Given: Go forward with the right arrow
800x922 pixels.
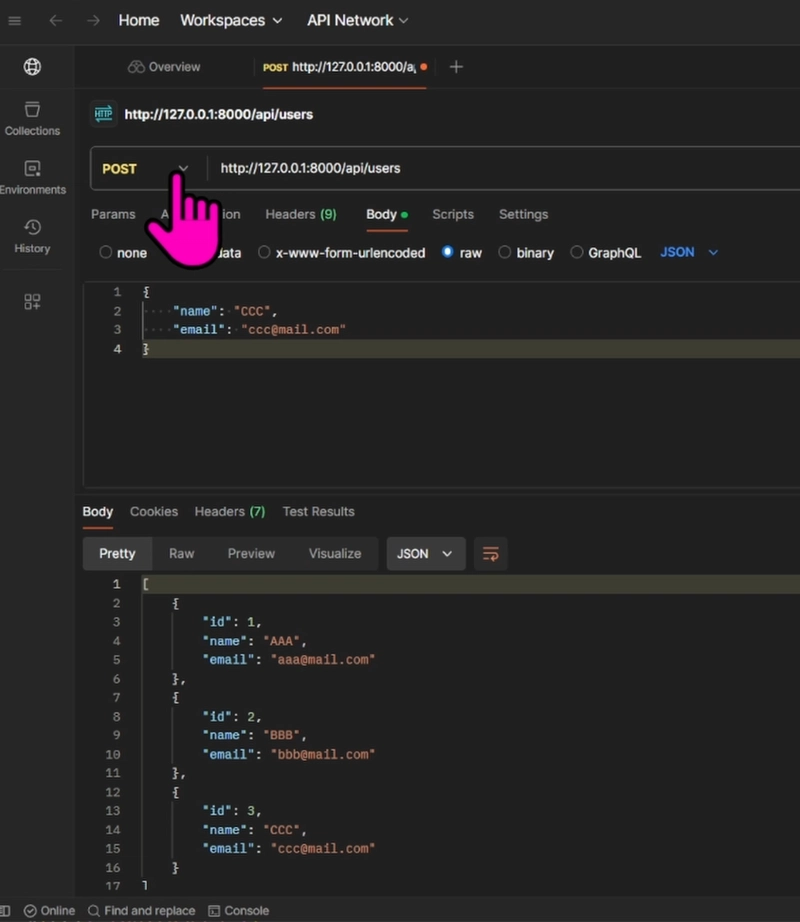Looking at the screenshot, I should click(93, 21).
